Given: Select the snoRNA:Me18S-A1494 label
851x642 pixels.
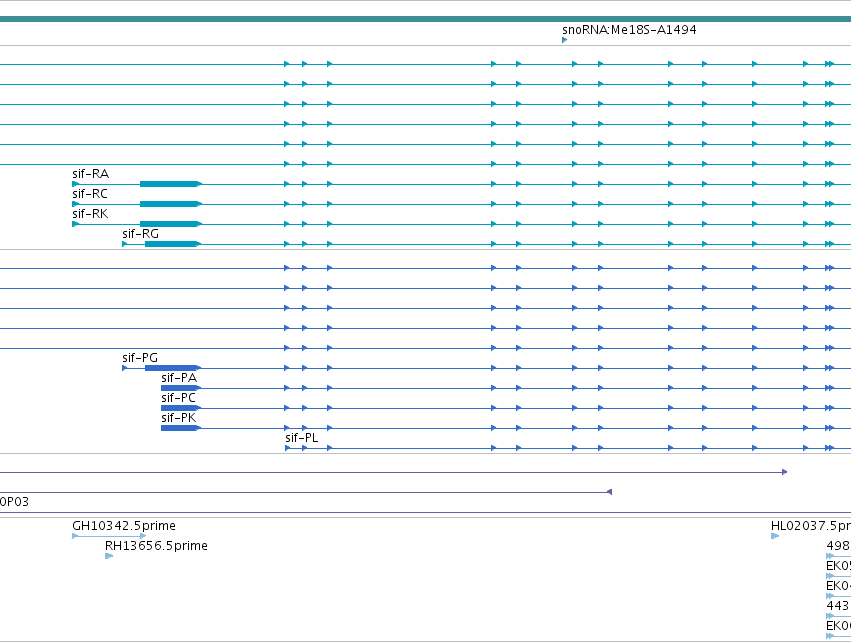Looking at the screenshot, I should [629, 29].
